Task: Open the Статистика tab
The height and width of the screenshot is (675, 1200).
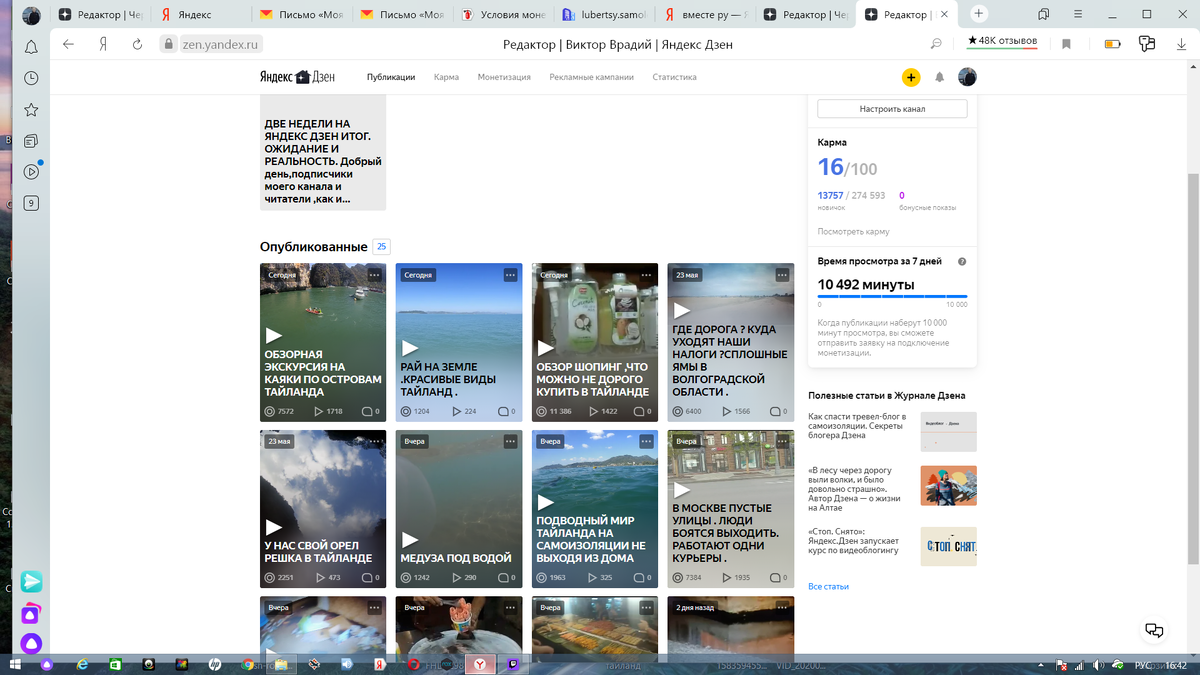Action: (x=674, y=77)
